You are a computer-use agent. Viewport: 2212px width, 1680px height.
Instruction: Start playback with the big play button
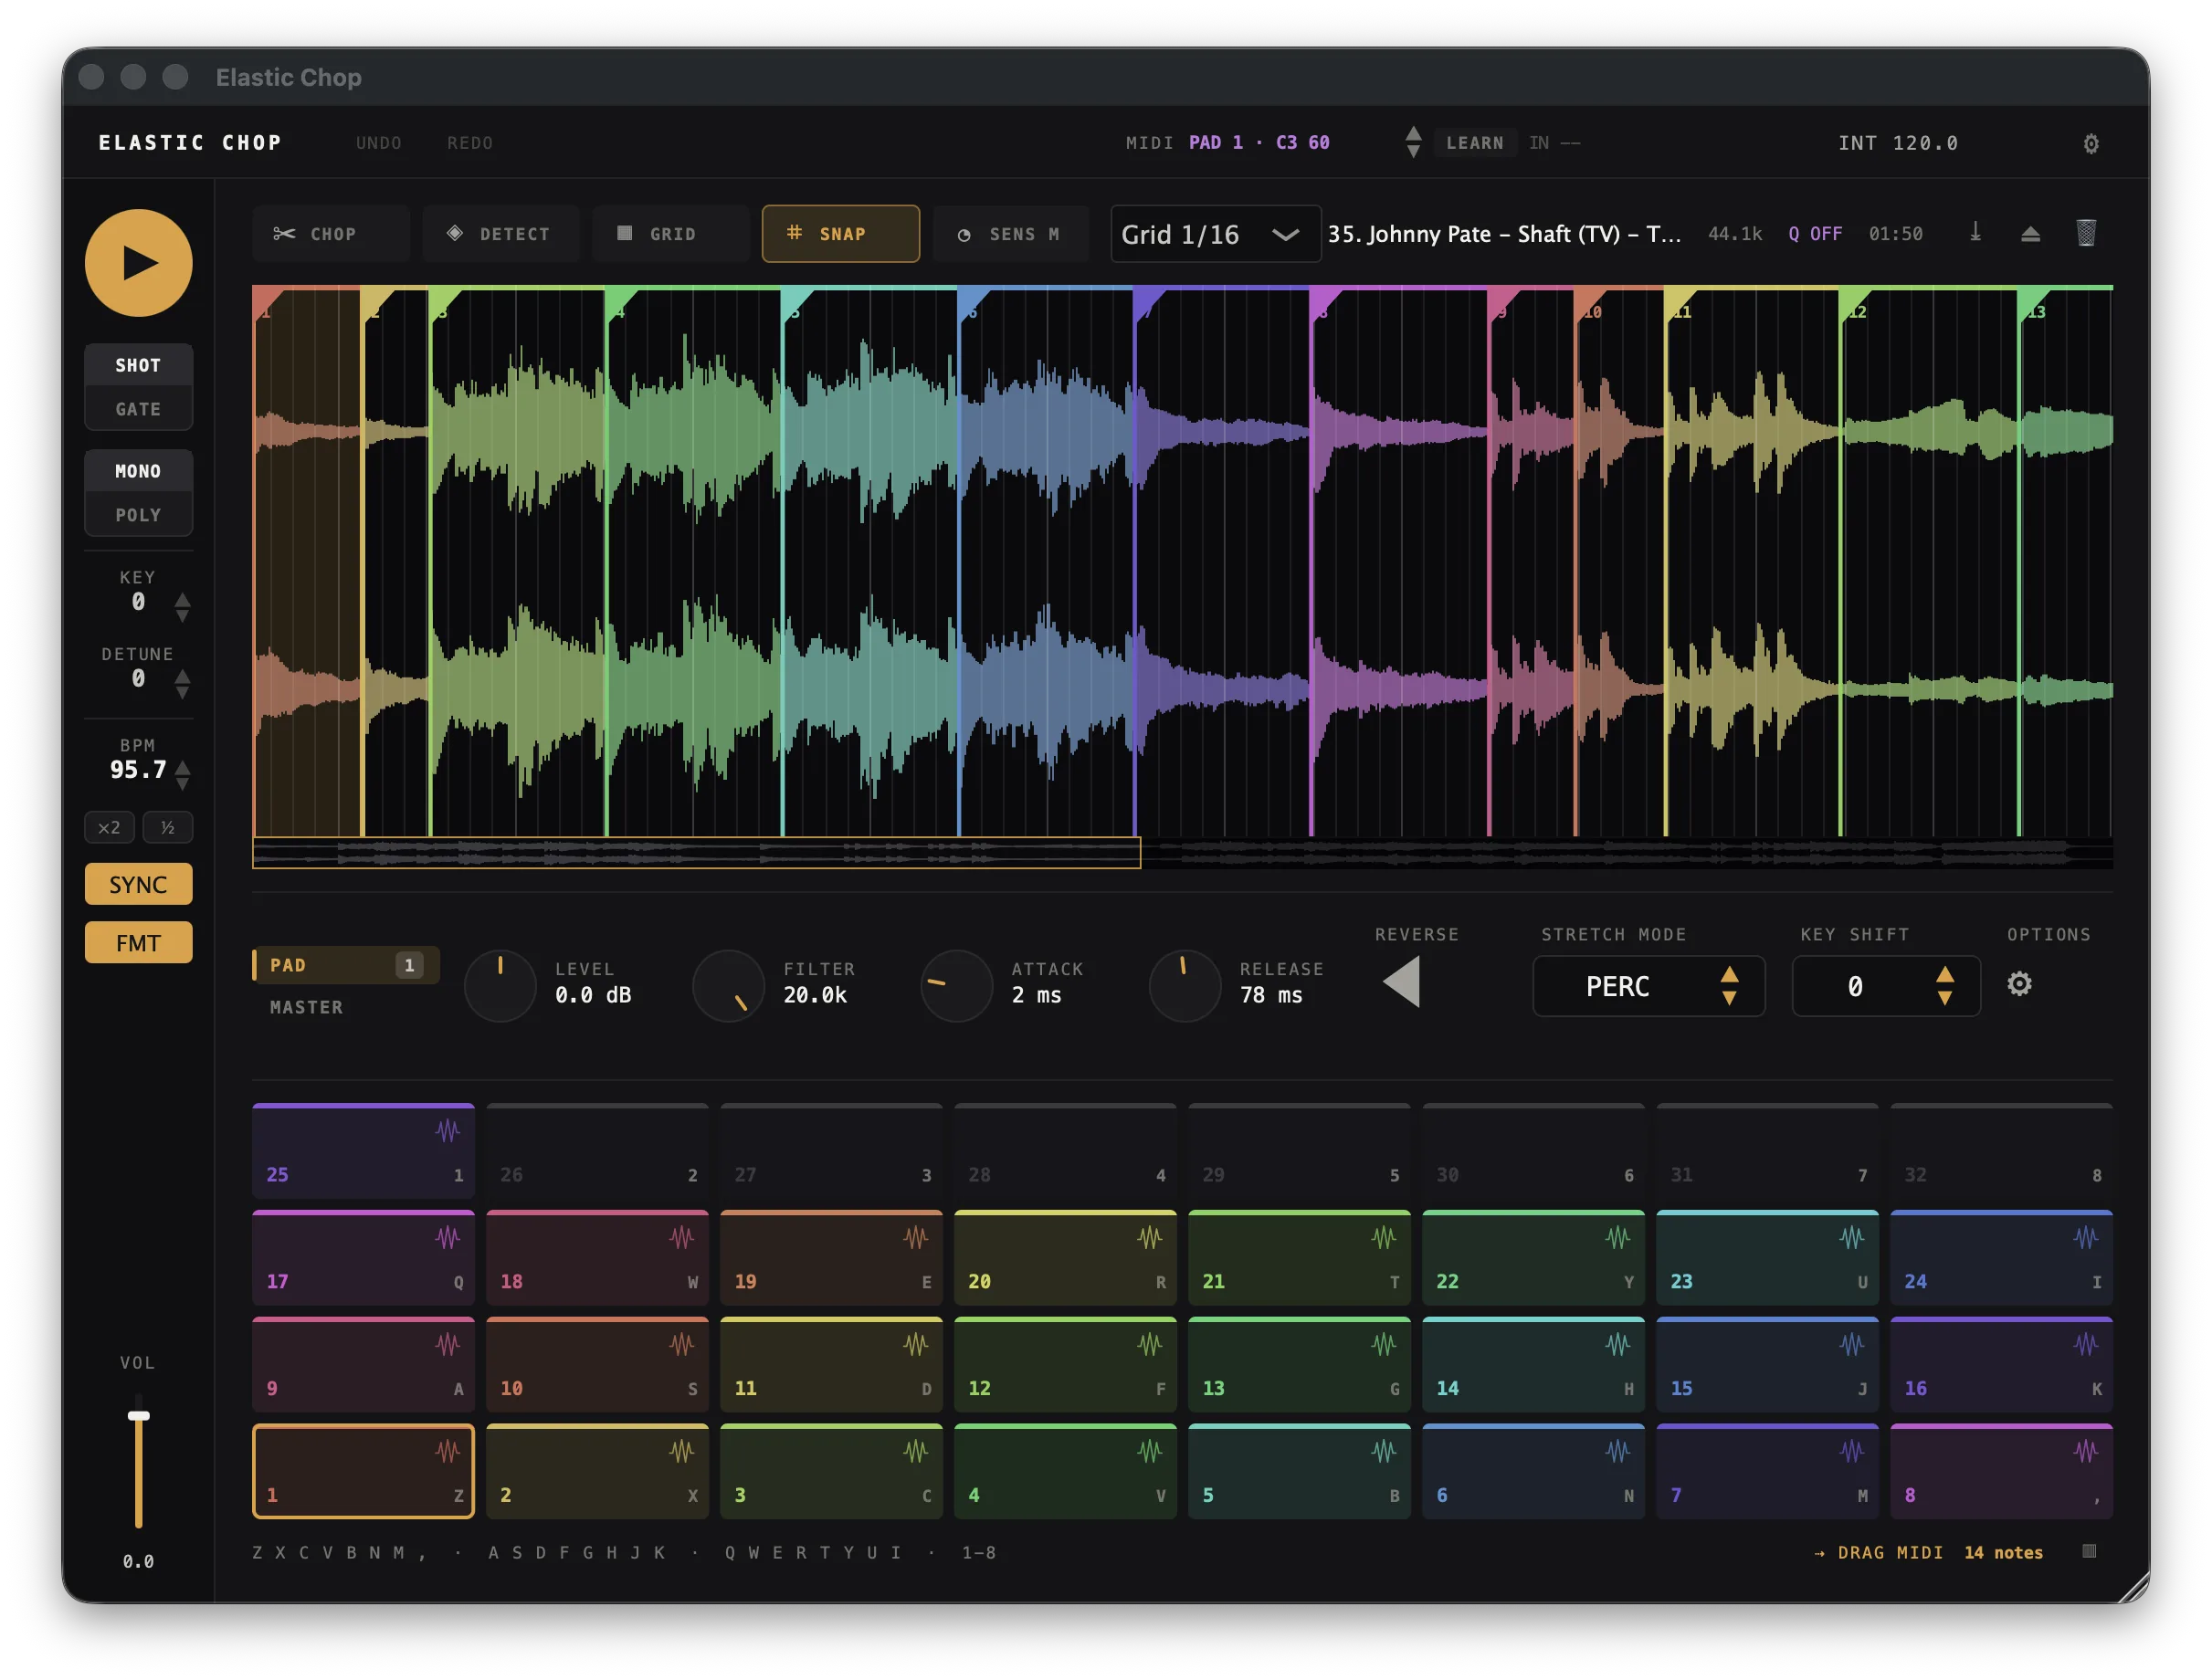coord(138,263)
